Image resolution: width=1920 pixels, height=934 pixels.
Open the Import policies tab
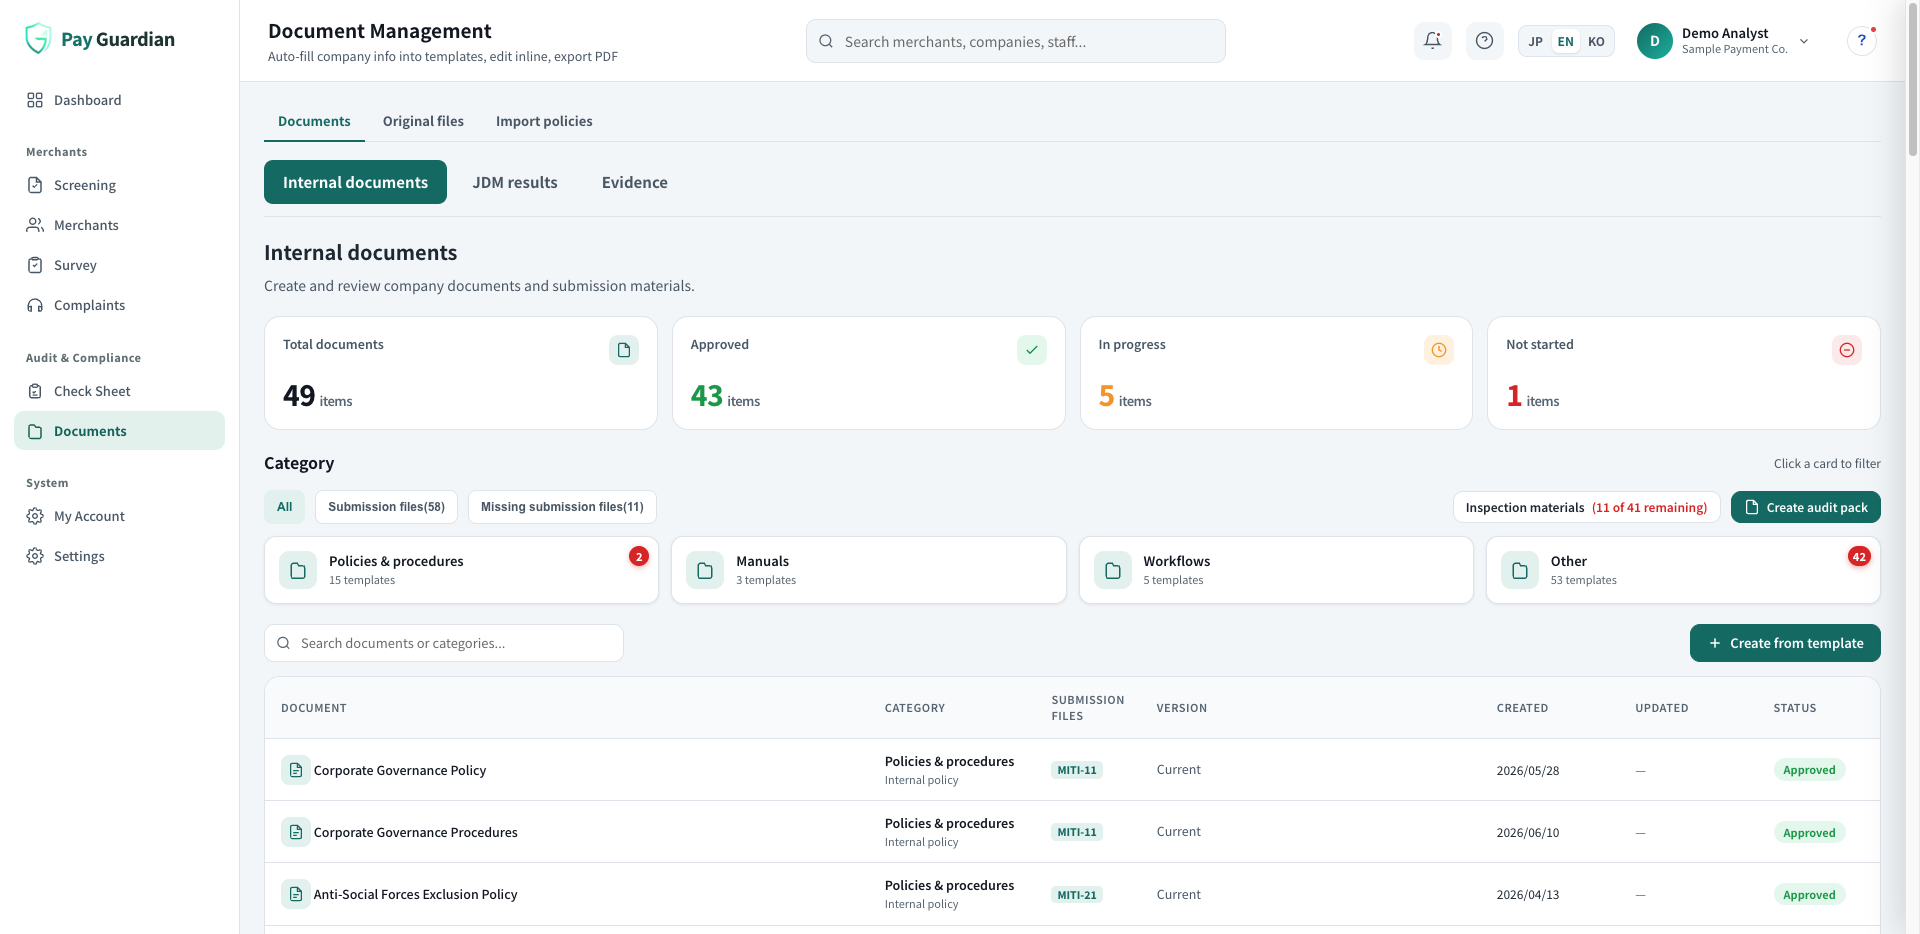[x=544, y=121]
